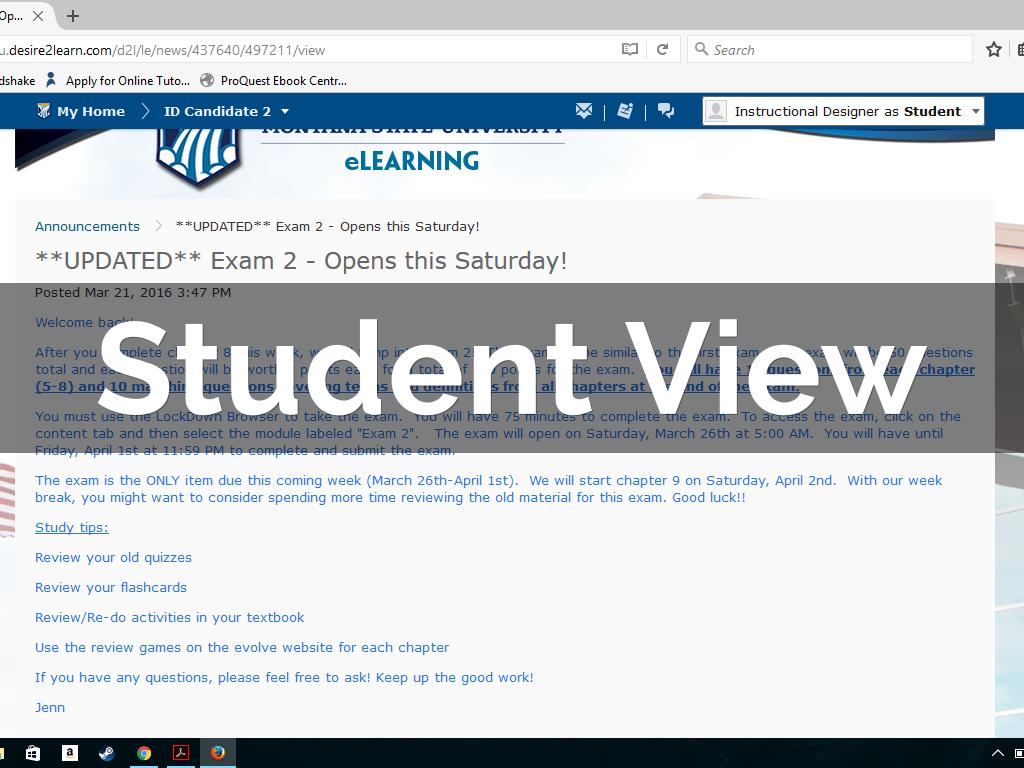This screenshot has height=768, width=1024.
Task: Open the subscription alerts chat icon
Action: (666, 111)
